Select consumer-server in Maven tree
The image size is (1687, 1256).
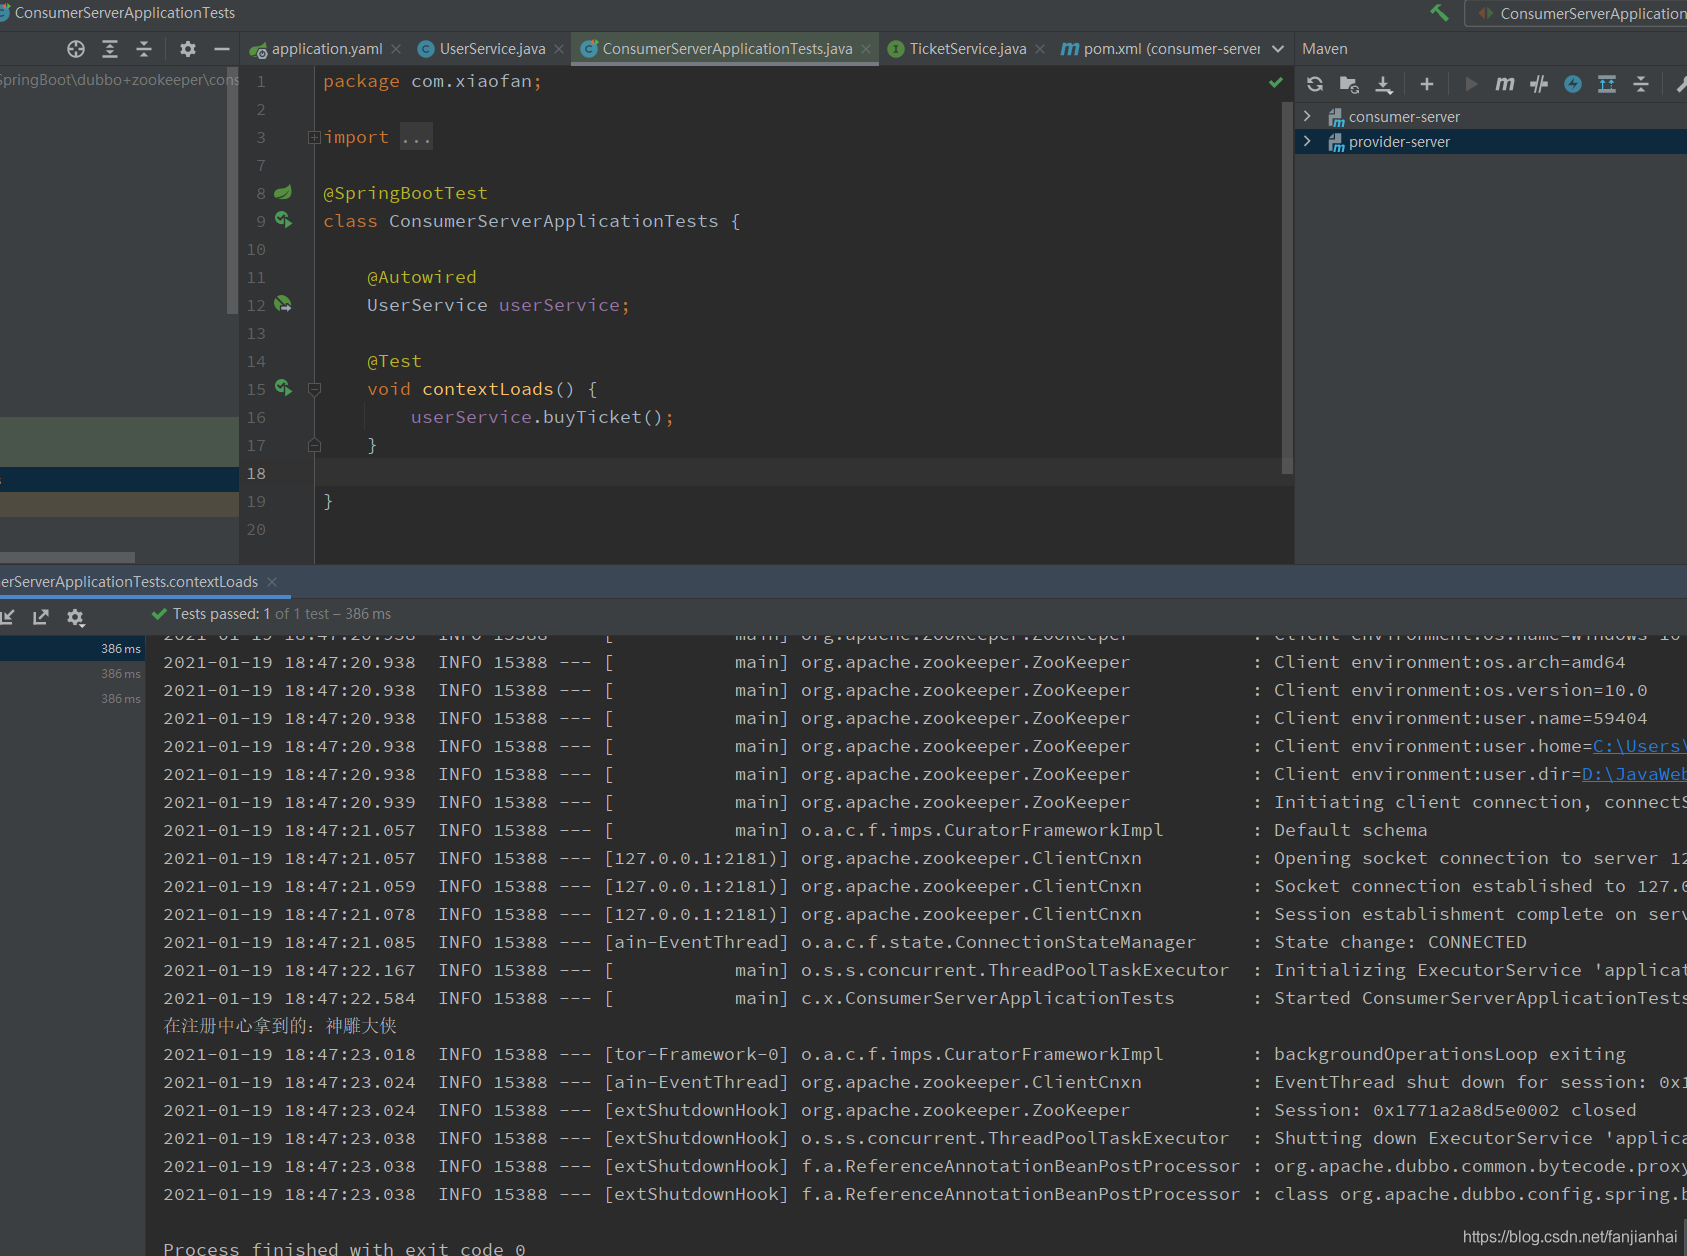[1404, 117]
